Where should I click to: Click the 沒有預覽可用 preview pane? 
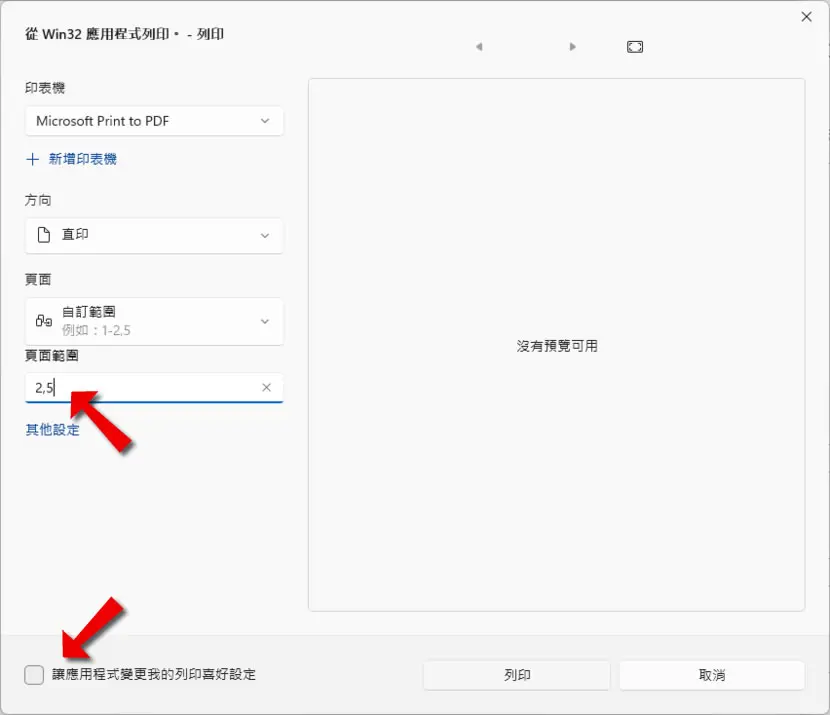click(x=557, y=345)
